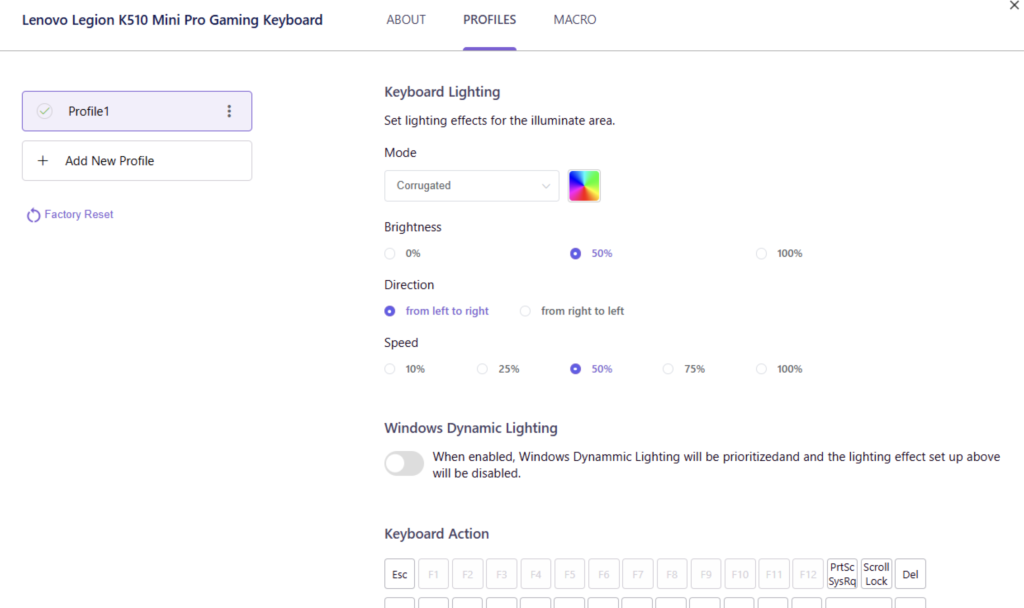The image size is (1024, 608).
Task: Select the F11 key in Keyboard Action
Action: pos(773,574)
